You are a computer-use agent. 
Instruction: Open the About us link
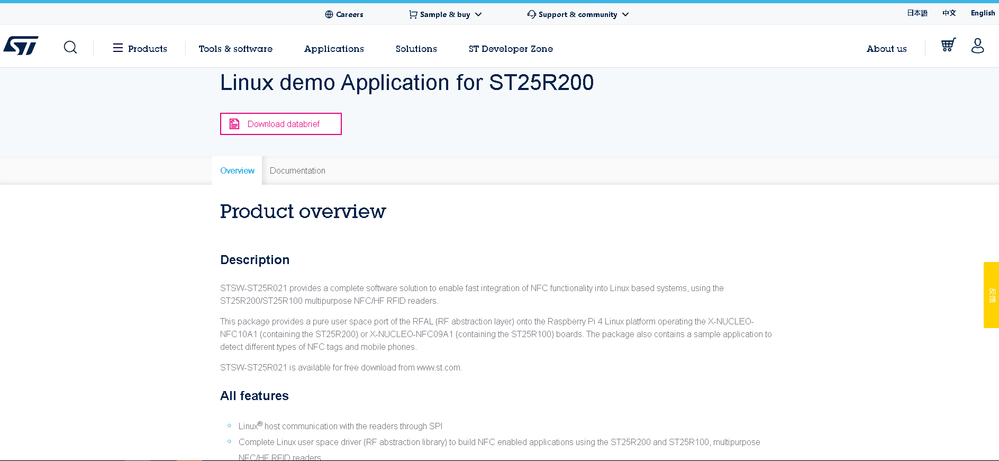pyautogui.click(x=886, y=49)
